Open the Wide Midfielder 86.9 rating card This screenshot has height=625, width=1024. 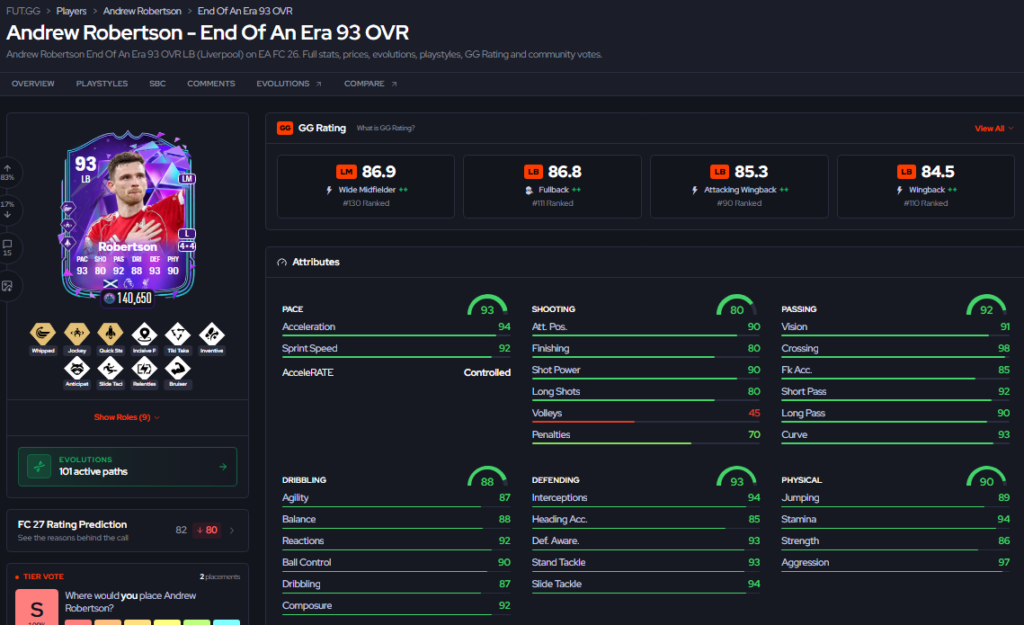click(x=366, y=186)
